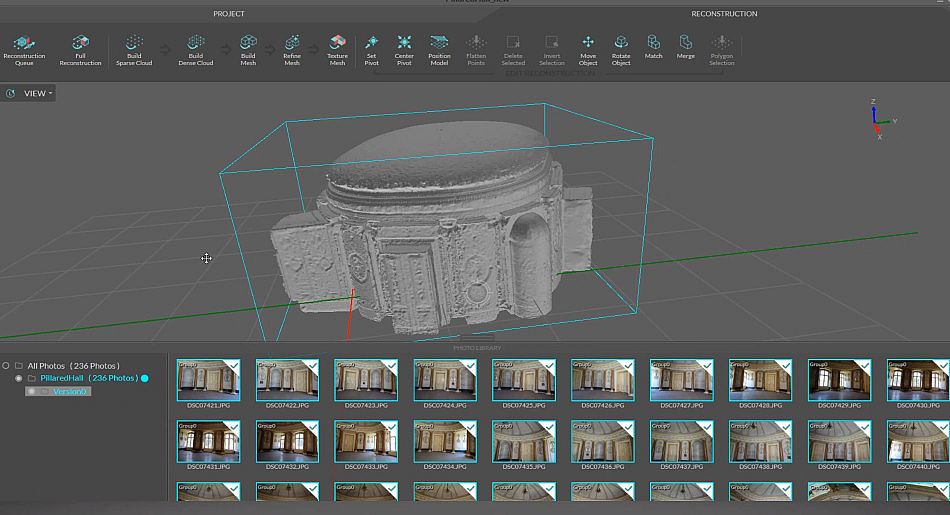The width and height of the screenshot is (950, 515).
Task: Select the All Photos radio button
Action: click(6, 366)
